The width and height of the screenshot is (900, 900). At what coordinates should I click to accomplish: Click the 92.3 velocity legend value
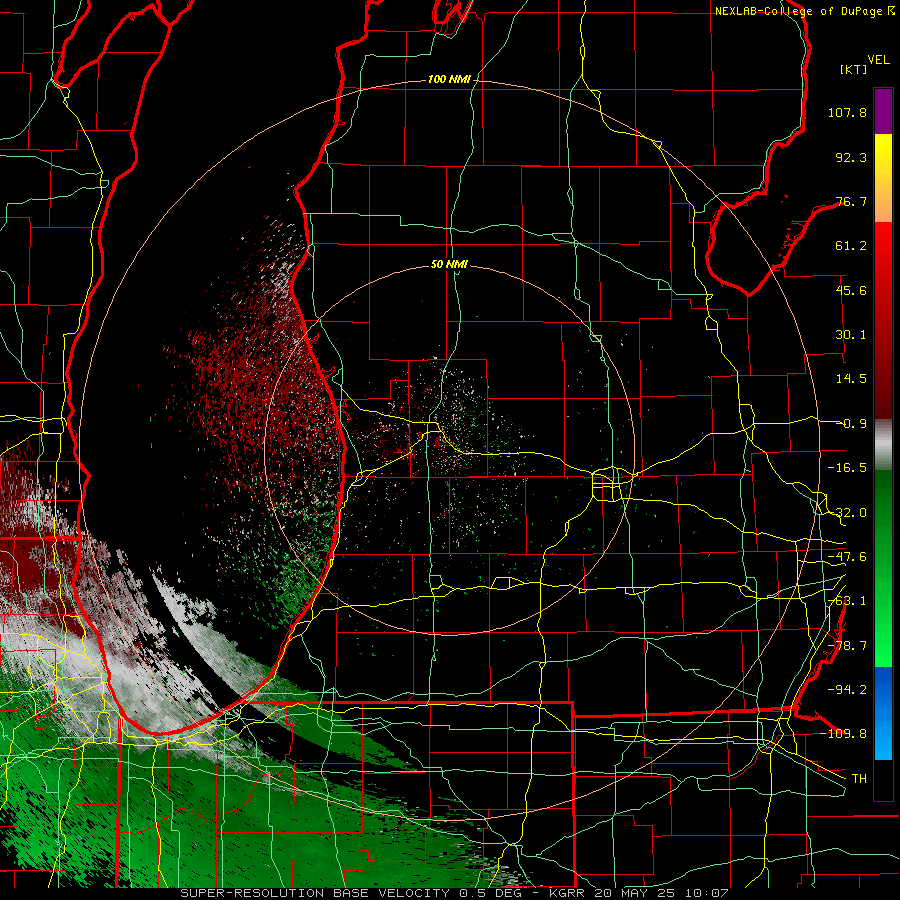[x=851, y=157]
